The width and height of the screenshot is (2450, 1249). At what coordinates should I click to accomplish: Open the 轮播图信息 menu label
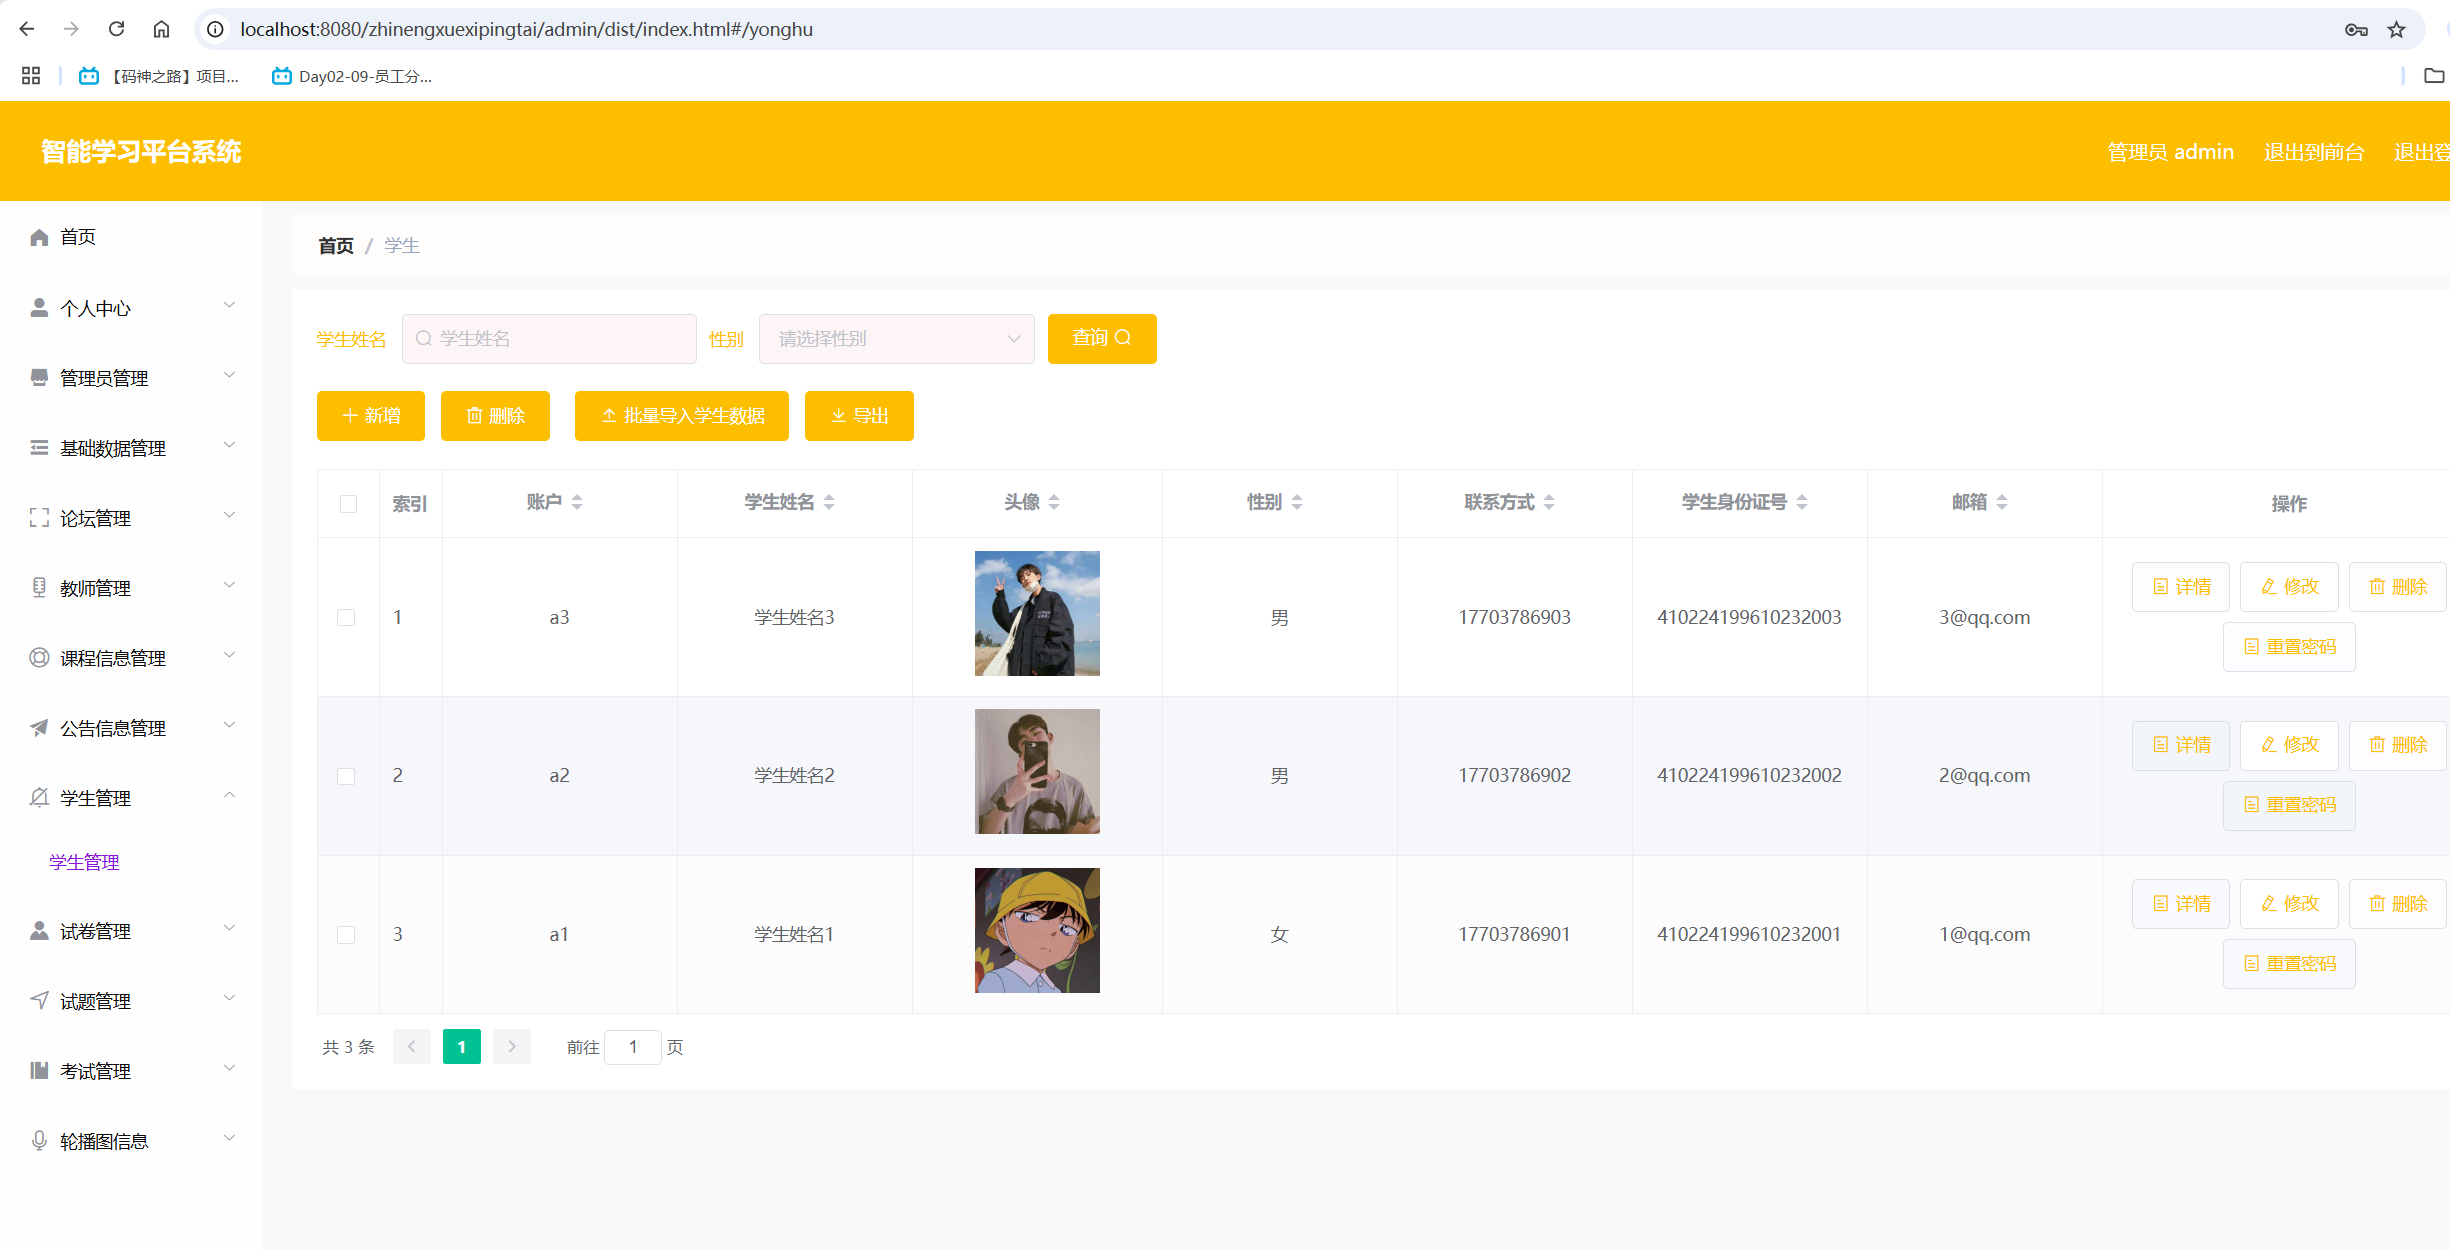[x=104, y=1141]
